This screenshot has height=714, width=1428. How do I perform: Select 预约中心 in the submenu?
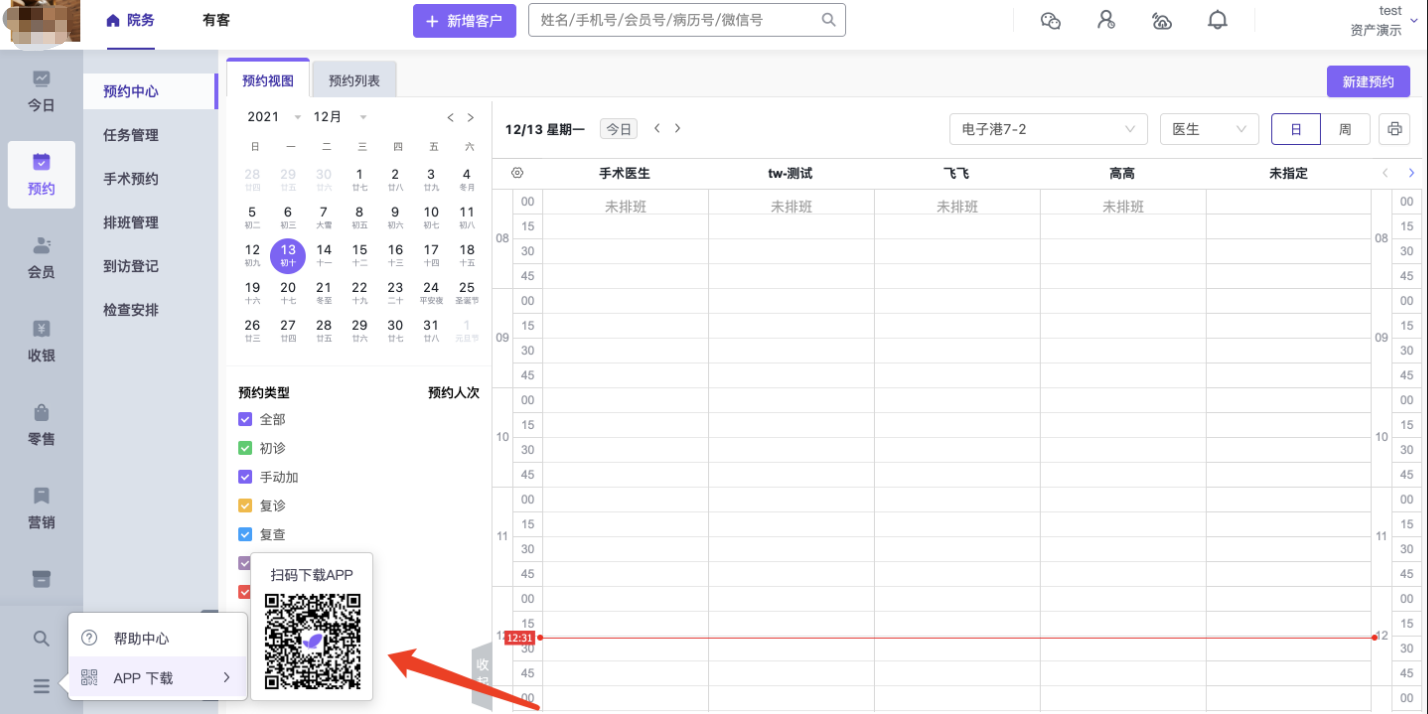pyautogui.click(x=150, y=91)
